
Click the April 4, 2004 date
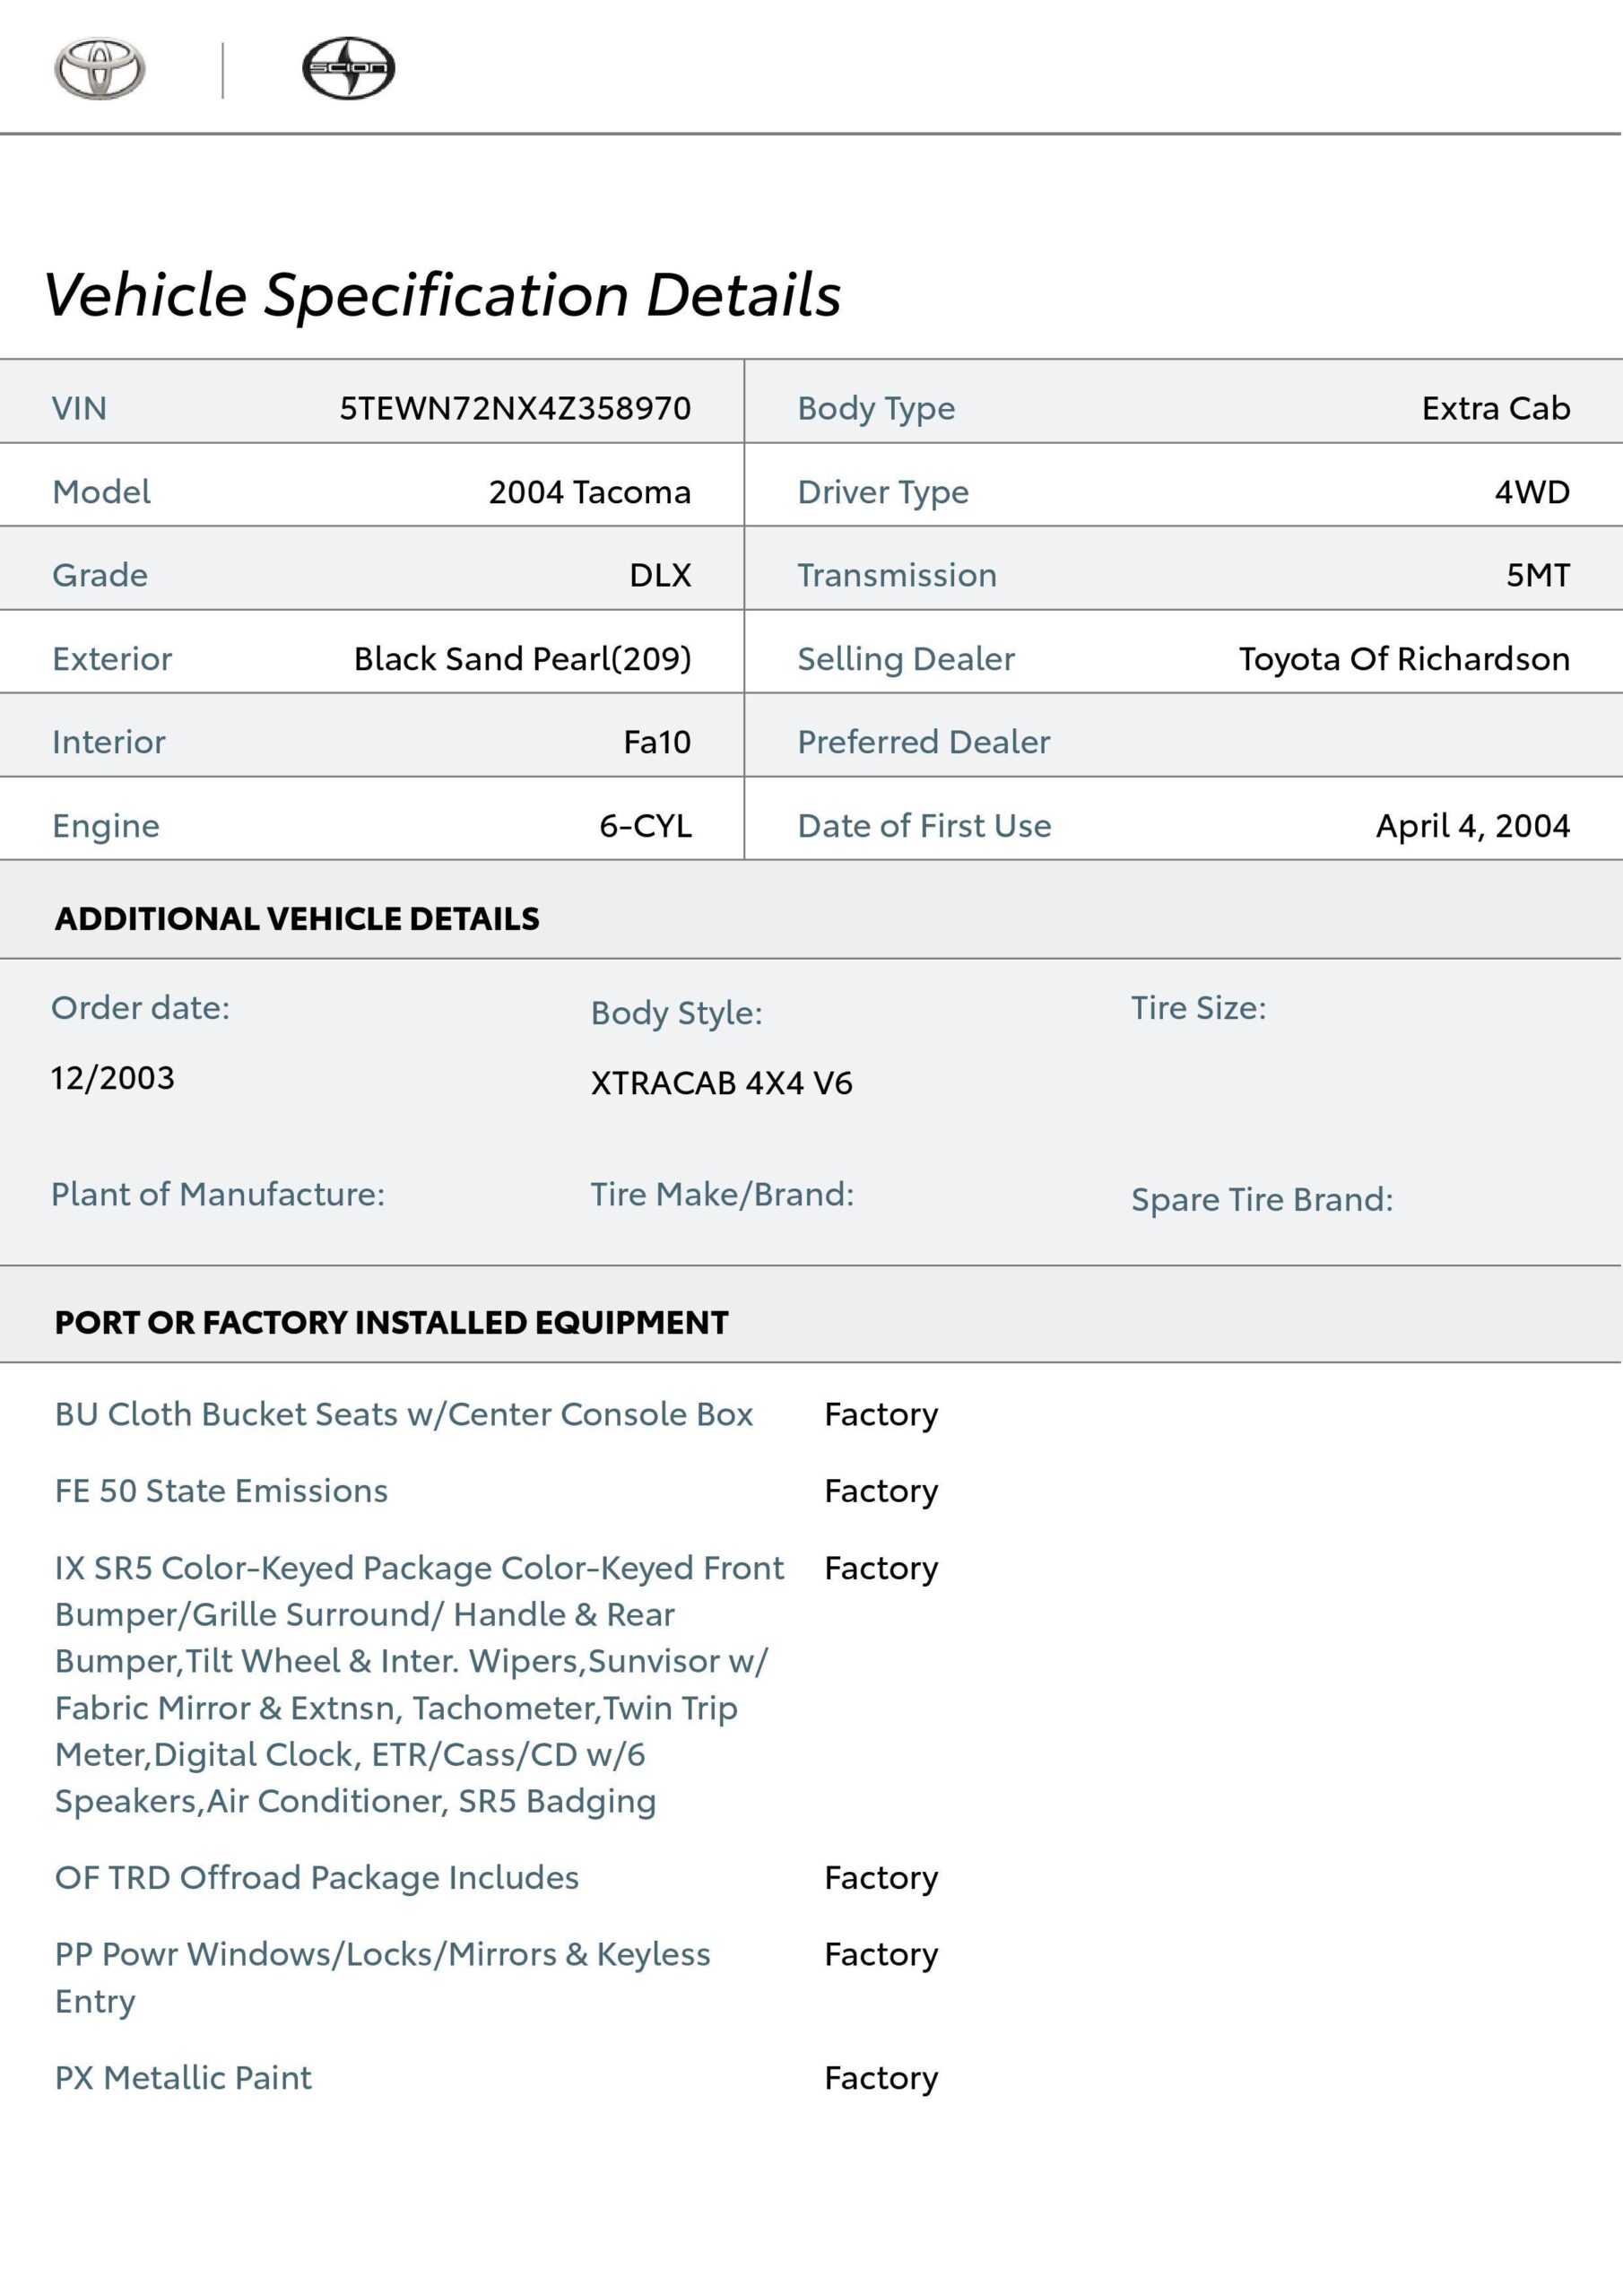(1472, 826)
